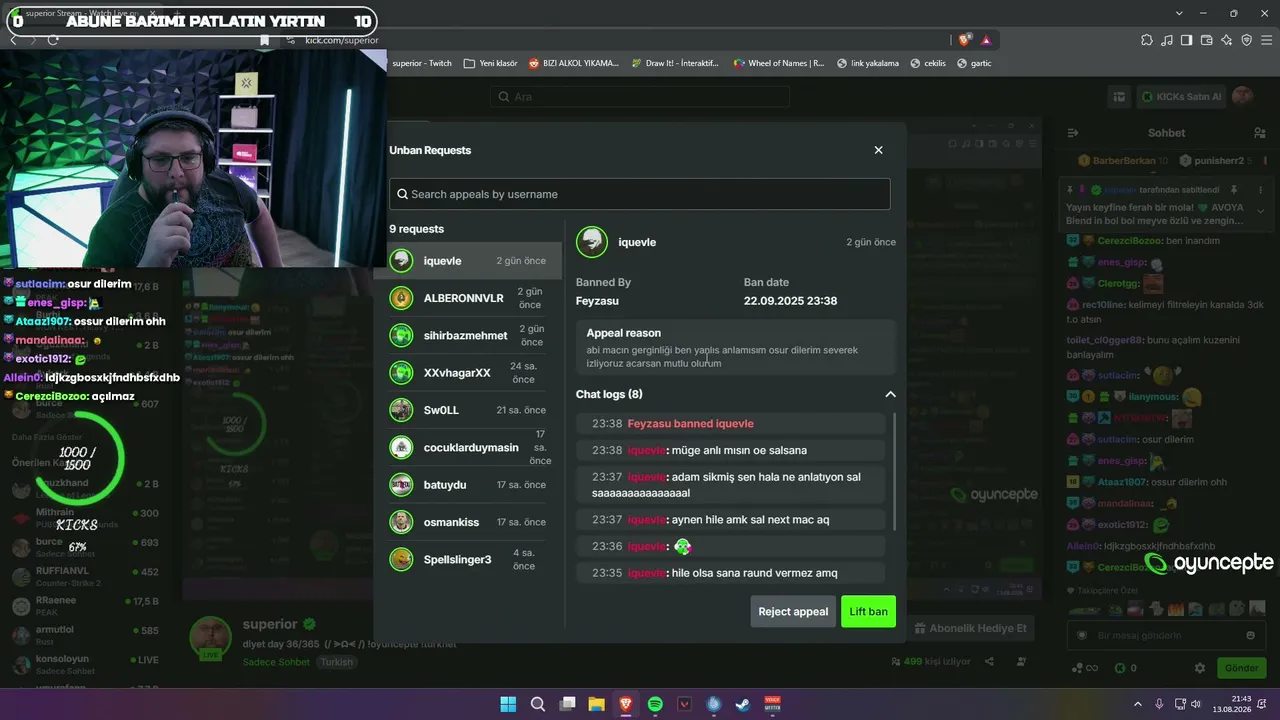
Task: Open chat settings gear icon
Action: click(1200, 668)
